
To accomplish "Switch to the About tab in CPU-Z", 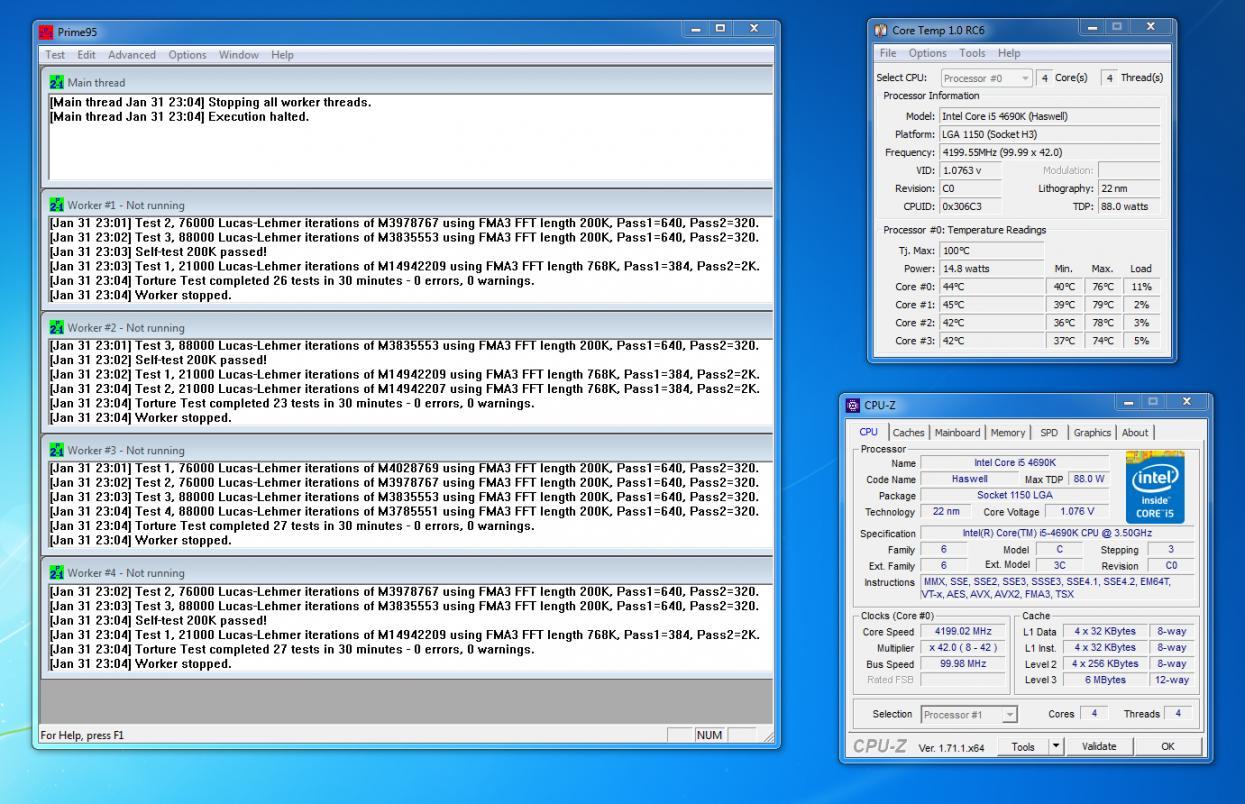I will pyautogui.click(x=1135, y=432).
